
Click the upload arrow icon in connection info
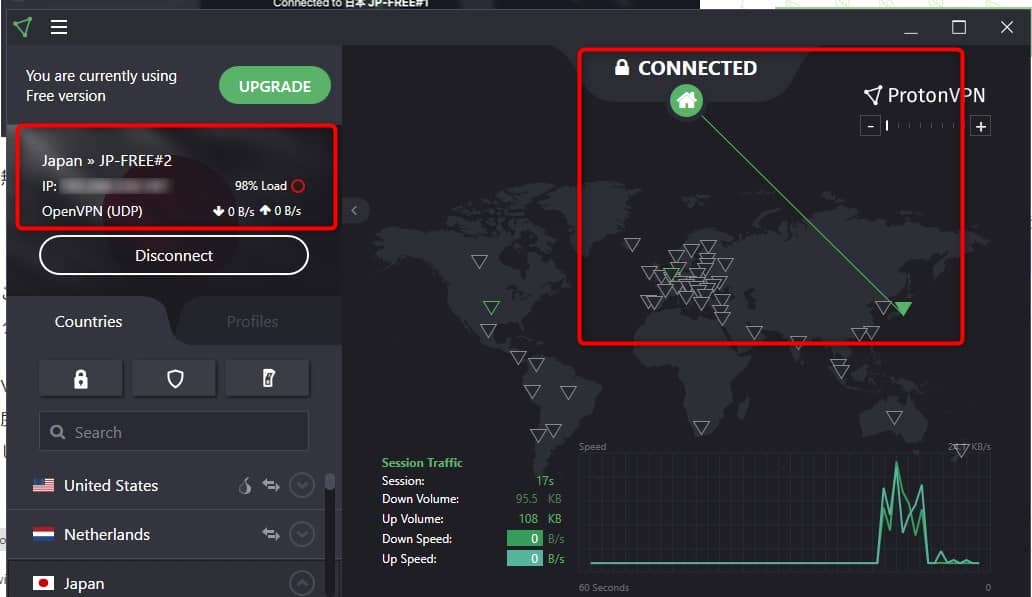pyautogui.click(x=265, y=210)
